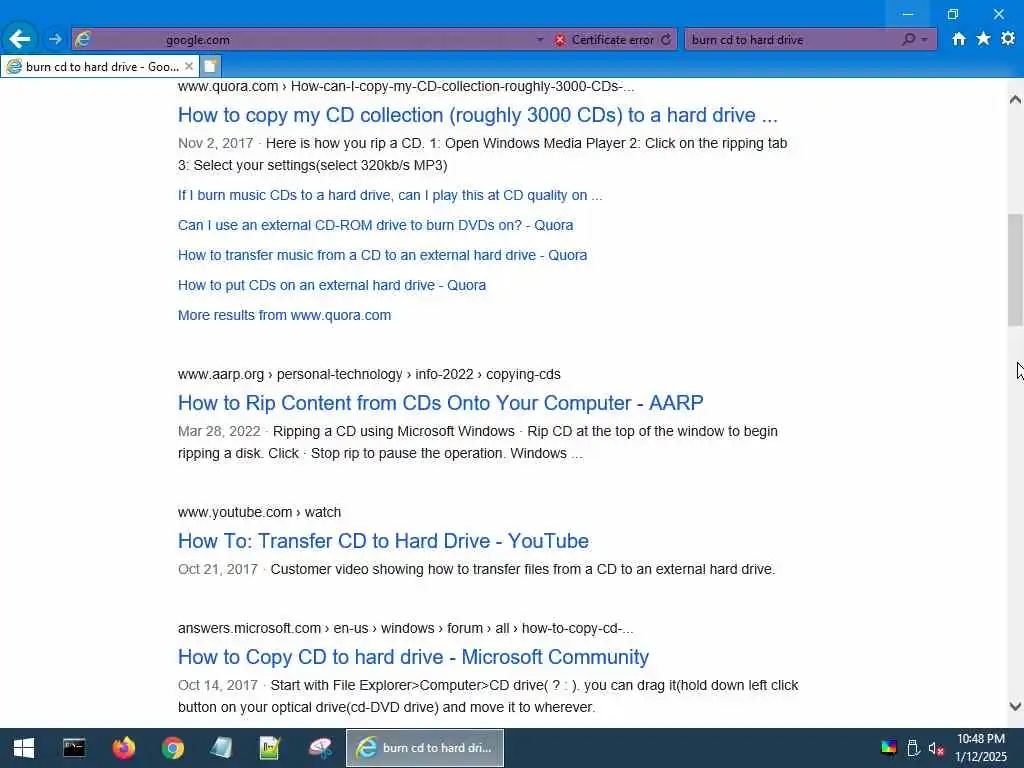Viewport: 1024px width, 768px height.
Task: Open 'How to Copy CD to hard drive - Microsoft Community'
Action: click(x=413, y=657)
